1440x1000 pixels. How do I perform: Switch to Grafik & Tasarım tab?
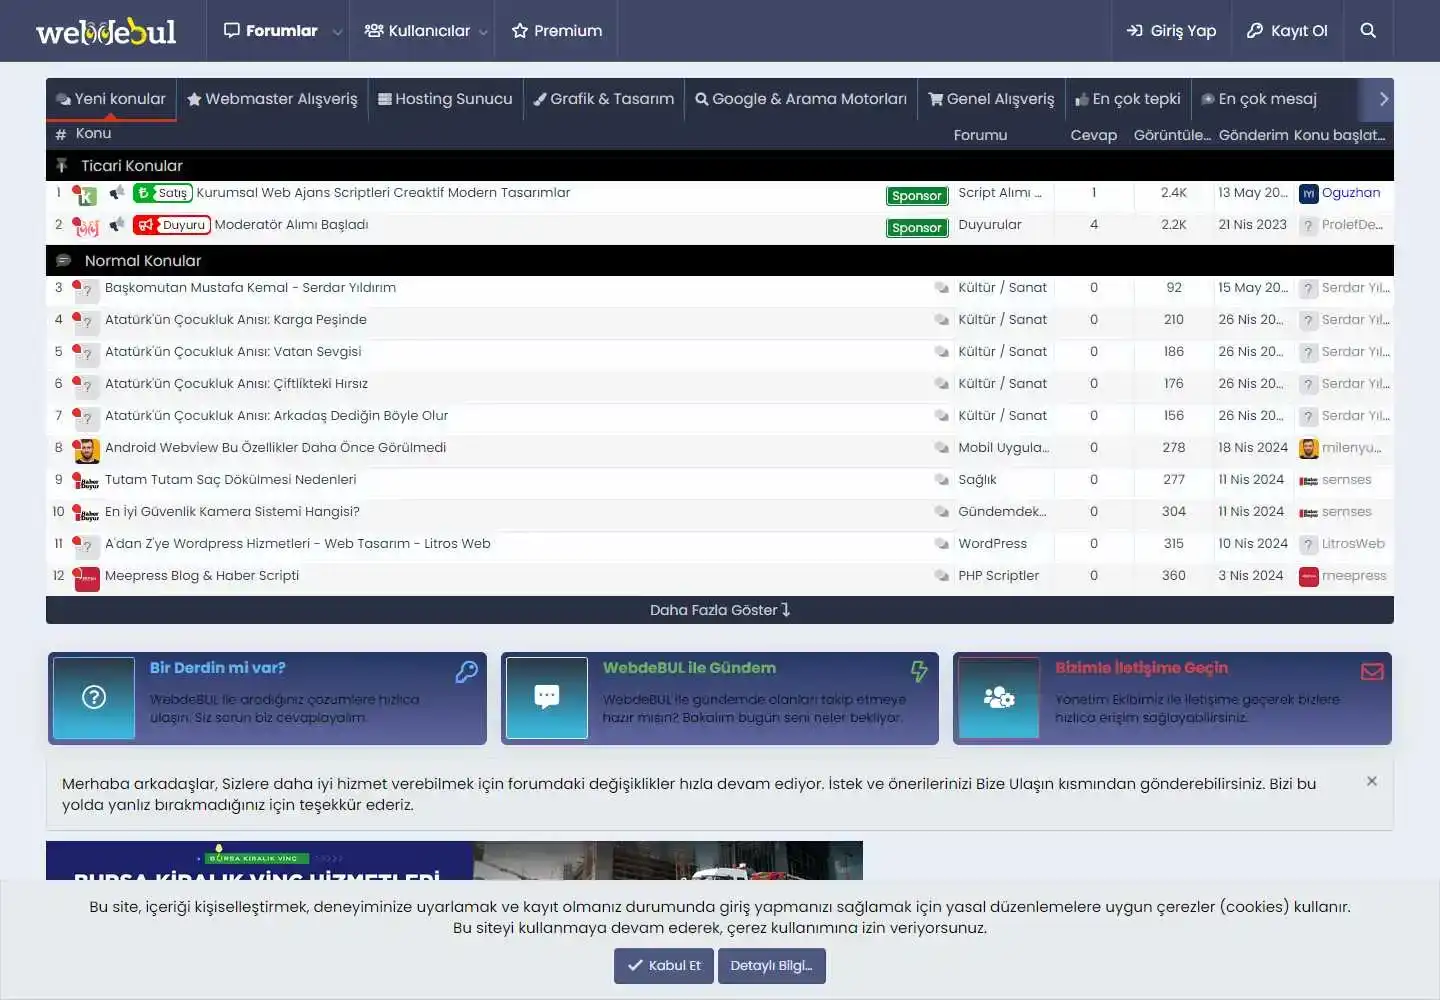tap(604, 99)
